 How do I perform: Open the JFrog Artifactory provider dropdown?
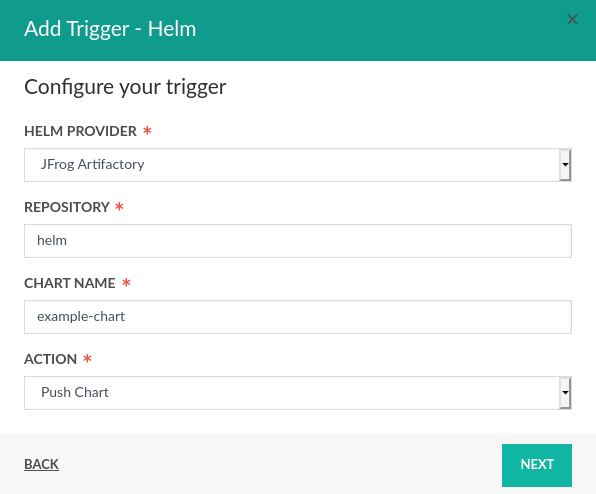click(x=298, y=165)
